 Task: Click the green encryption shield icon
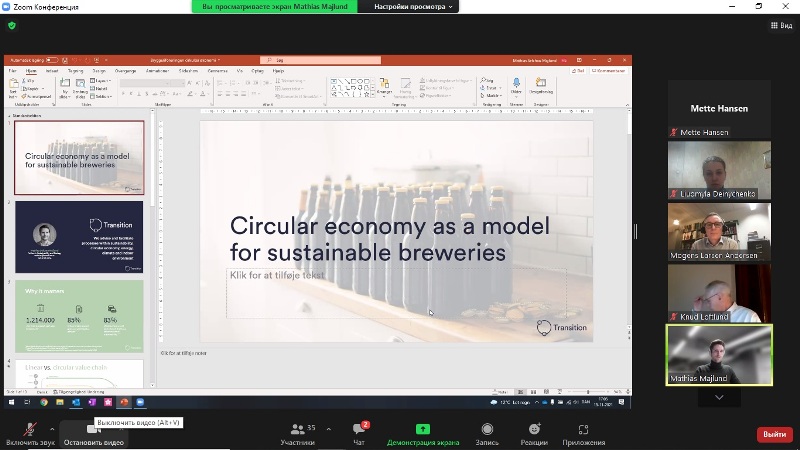point(12,25)
